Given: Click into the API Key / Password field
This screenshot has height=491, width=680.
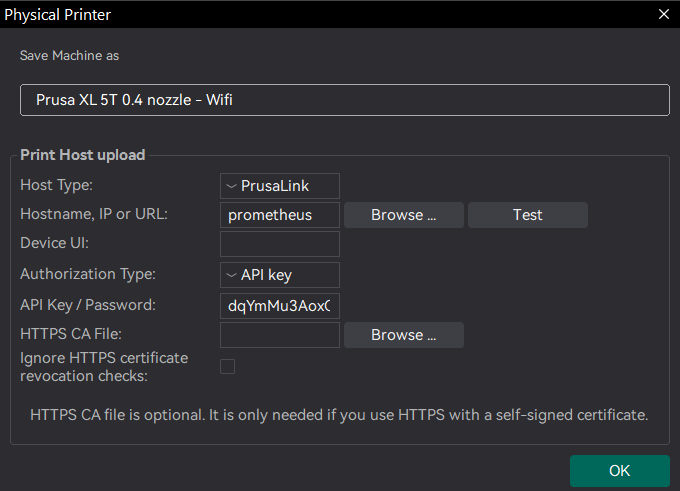Looking at the screenshot, I should click(x=280, y=305).
